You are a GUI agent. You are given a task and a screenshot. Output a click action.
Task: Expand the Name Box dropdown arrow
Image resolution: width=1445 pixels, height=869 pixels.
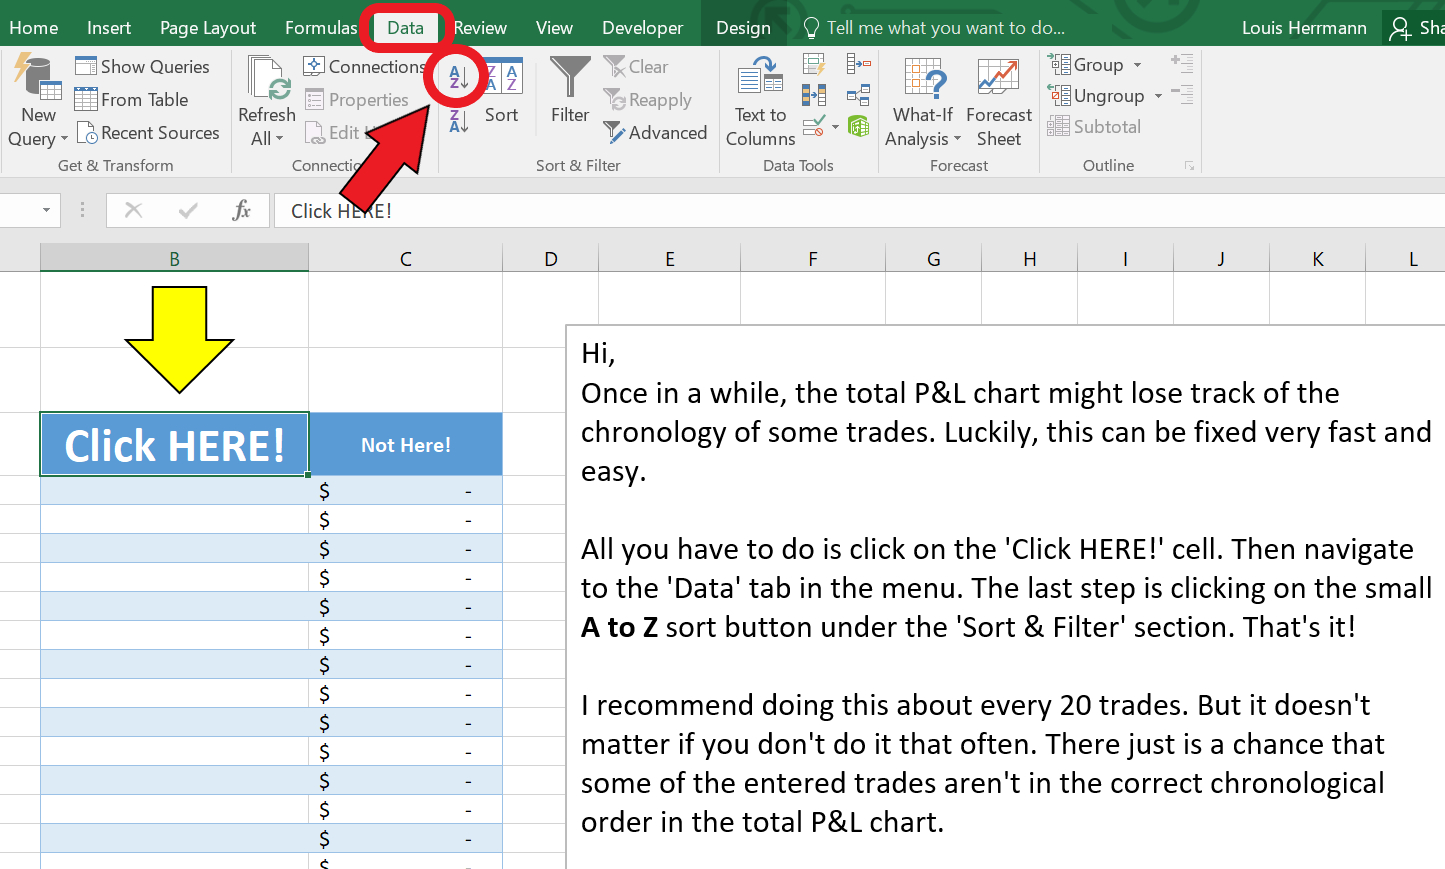pyautogui.click(x=46, y=210)
